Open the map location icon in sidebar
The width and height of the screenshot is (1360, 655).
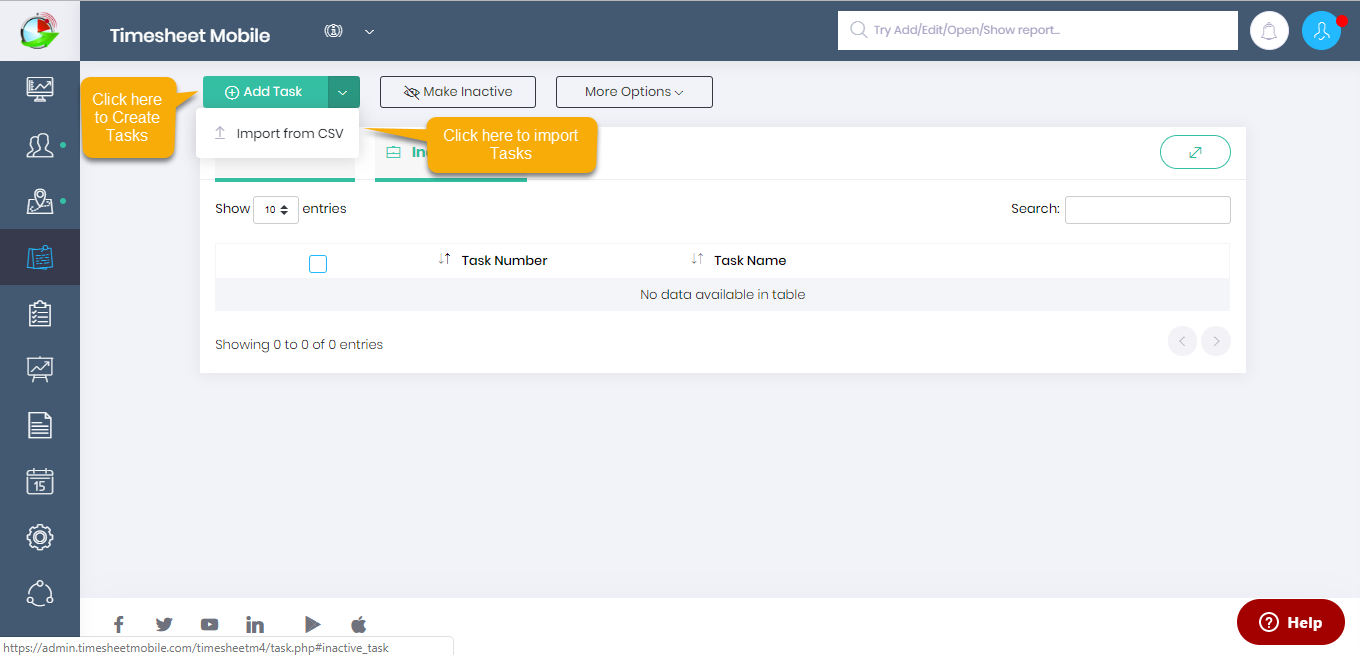[40, 202]
